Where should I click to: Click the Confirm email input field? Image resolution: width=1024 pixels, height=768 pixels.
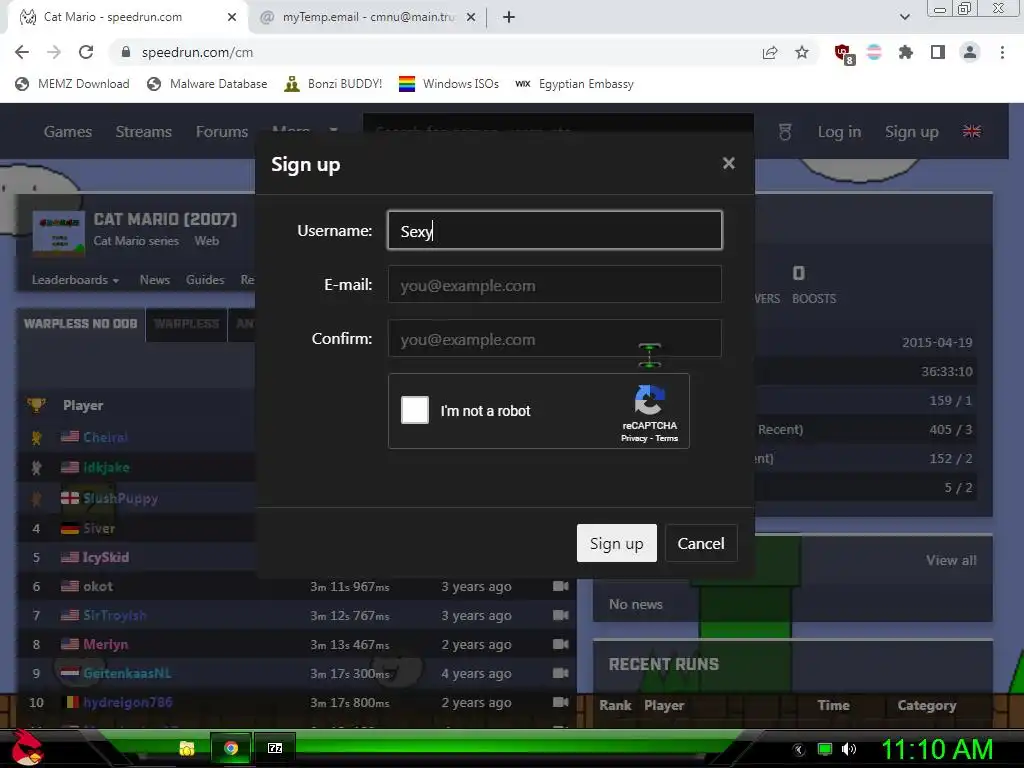click(555, 338)
